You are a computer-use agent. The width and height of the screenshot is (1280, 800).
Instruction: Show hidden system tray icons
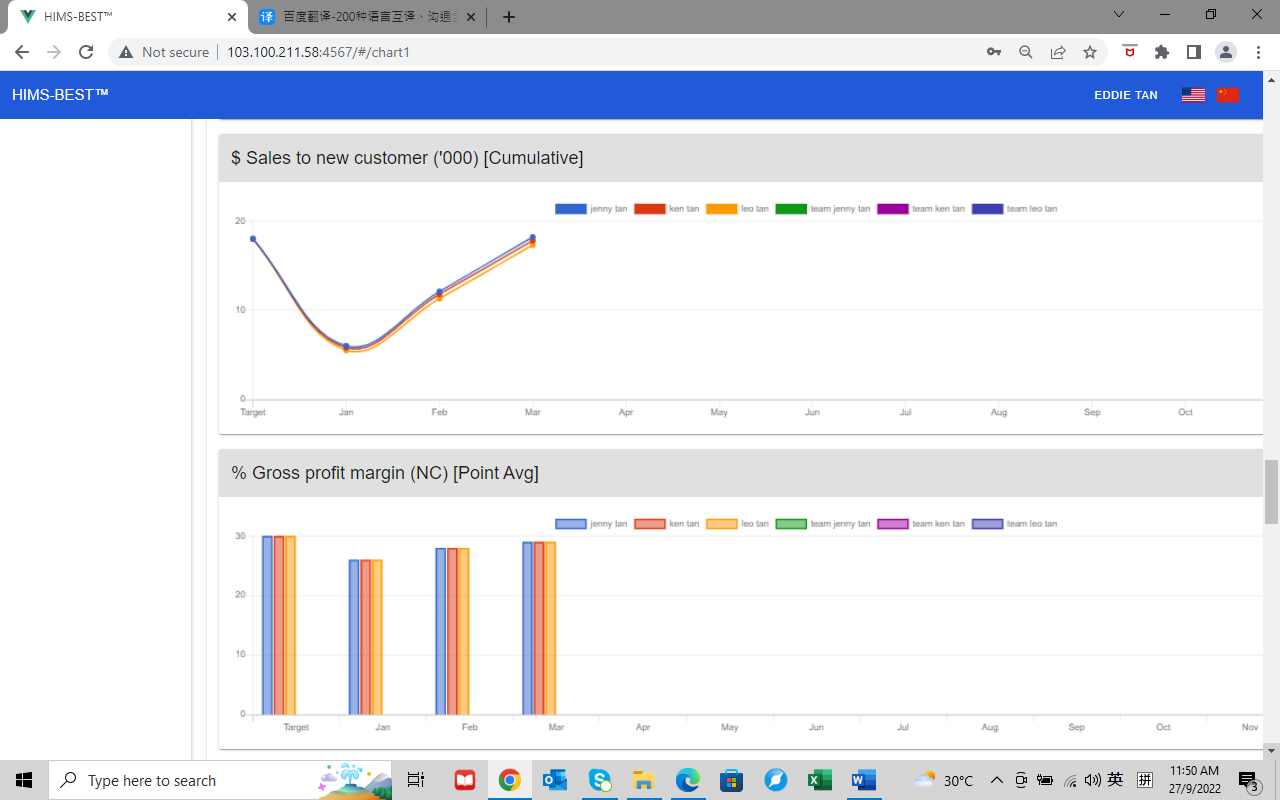pos(996,780)
